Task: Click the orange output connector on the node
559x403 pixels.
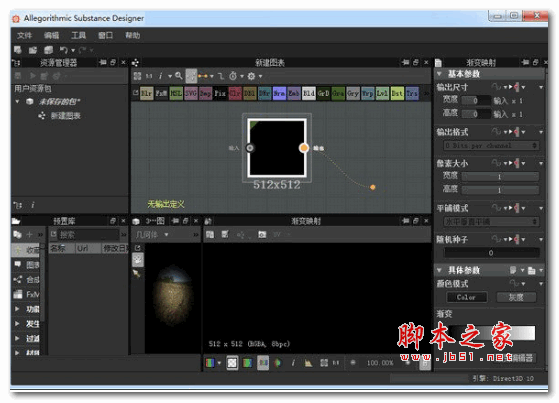Action: [x=304, y=148]
